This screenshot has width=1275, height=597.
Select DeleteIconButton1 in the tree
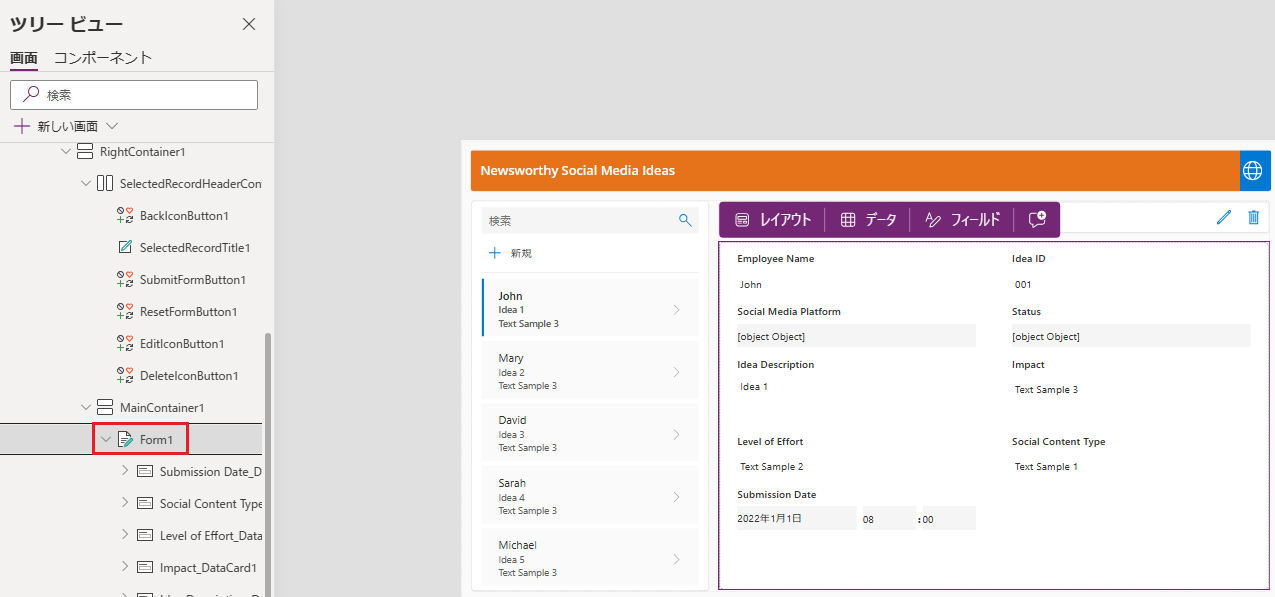189,376
